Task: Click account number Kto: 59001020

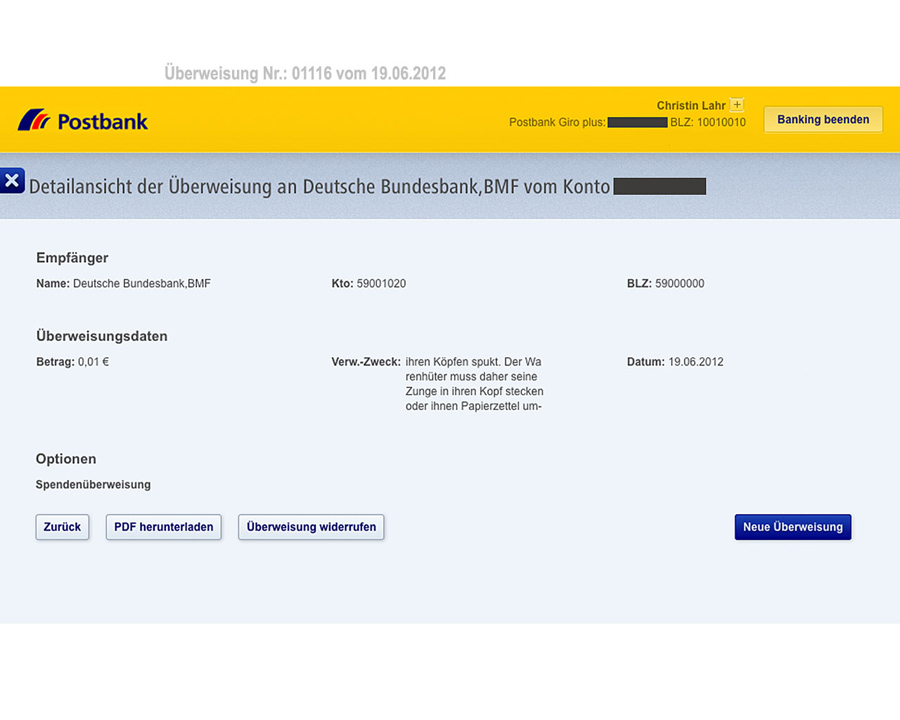Action: coord(368,284)
